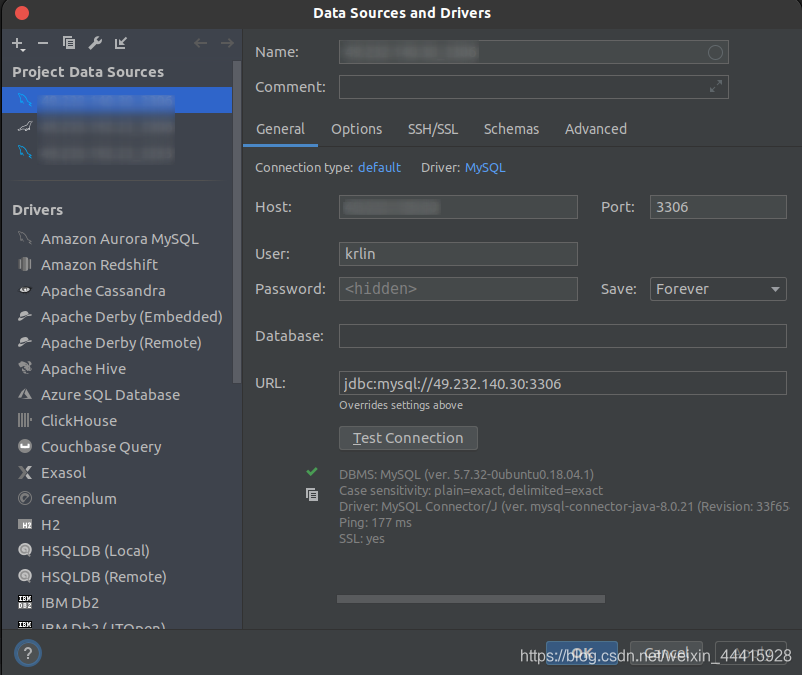Click the Project Data Sources header
The width and height of the screenshot is (802, 675).
pos(88,72)
